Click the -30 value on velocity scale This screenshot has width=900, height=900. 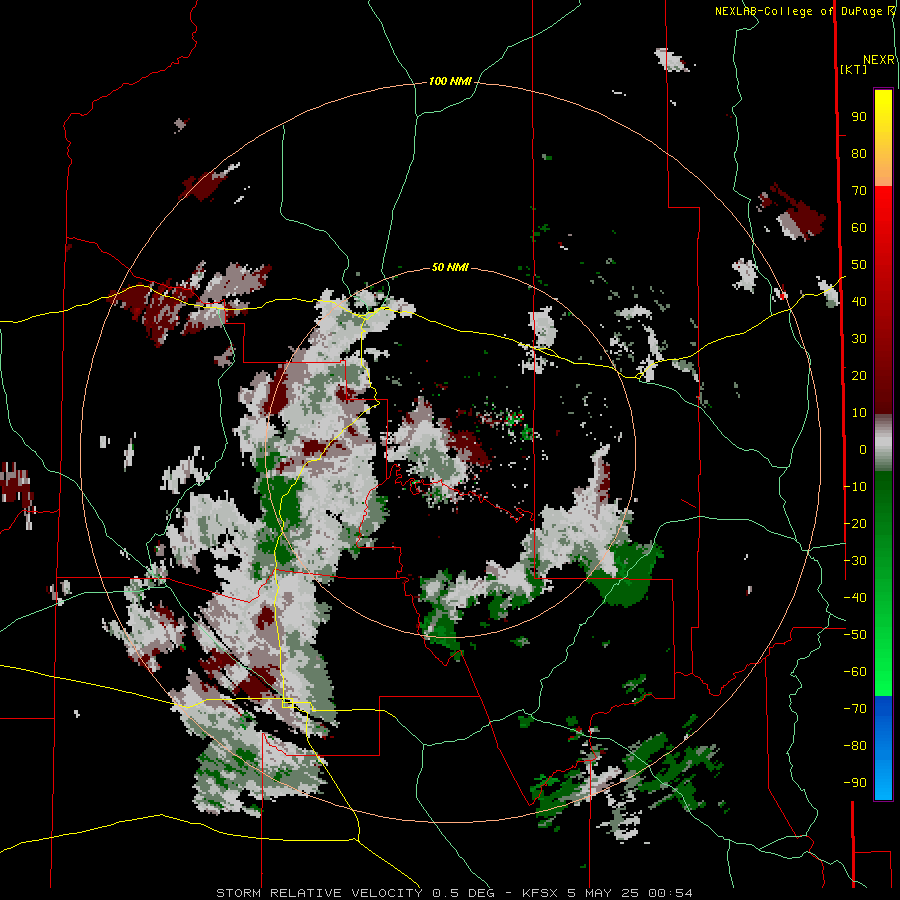click(855, 561)
